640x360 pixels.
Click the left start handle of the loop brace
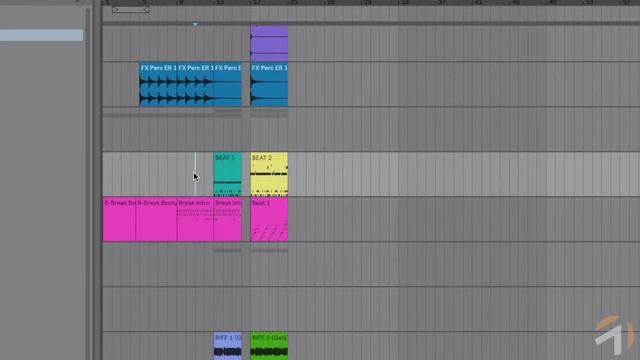(x=115, y=9)
